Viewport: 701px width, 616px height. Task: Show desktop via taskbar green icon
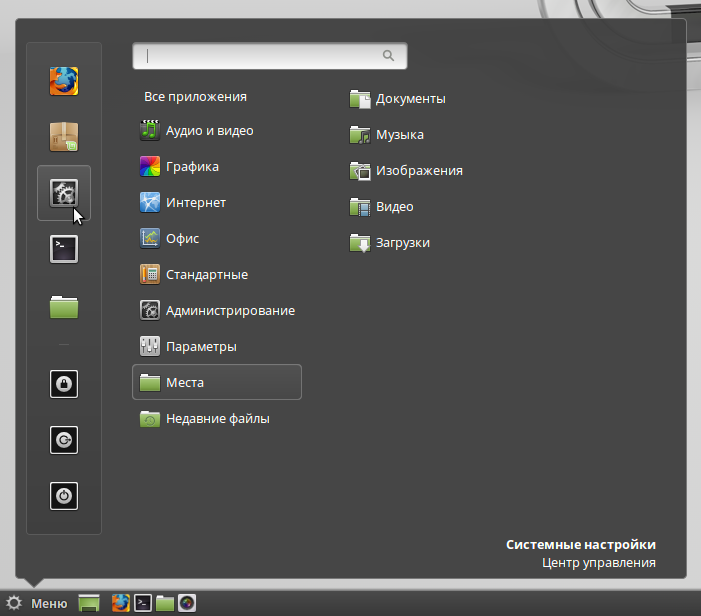tap(89, 603)
